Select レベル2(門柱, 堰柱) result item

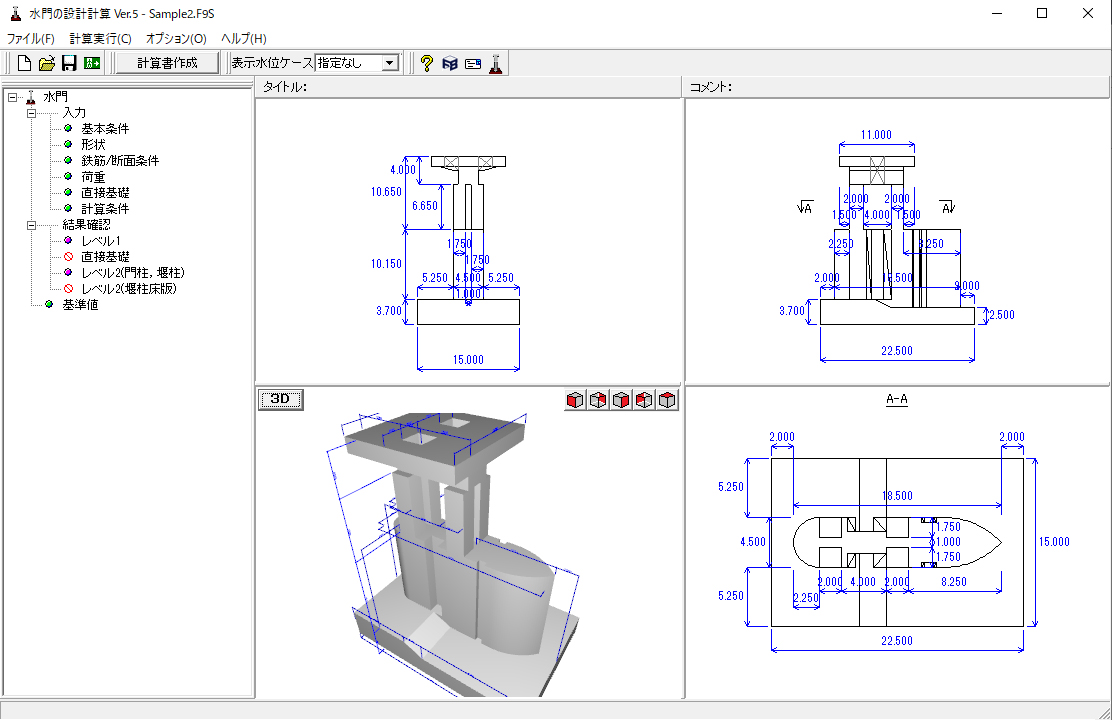133,273
